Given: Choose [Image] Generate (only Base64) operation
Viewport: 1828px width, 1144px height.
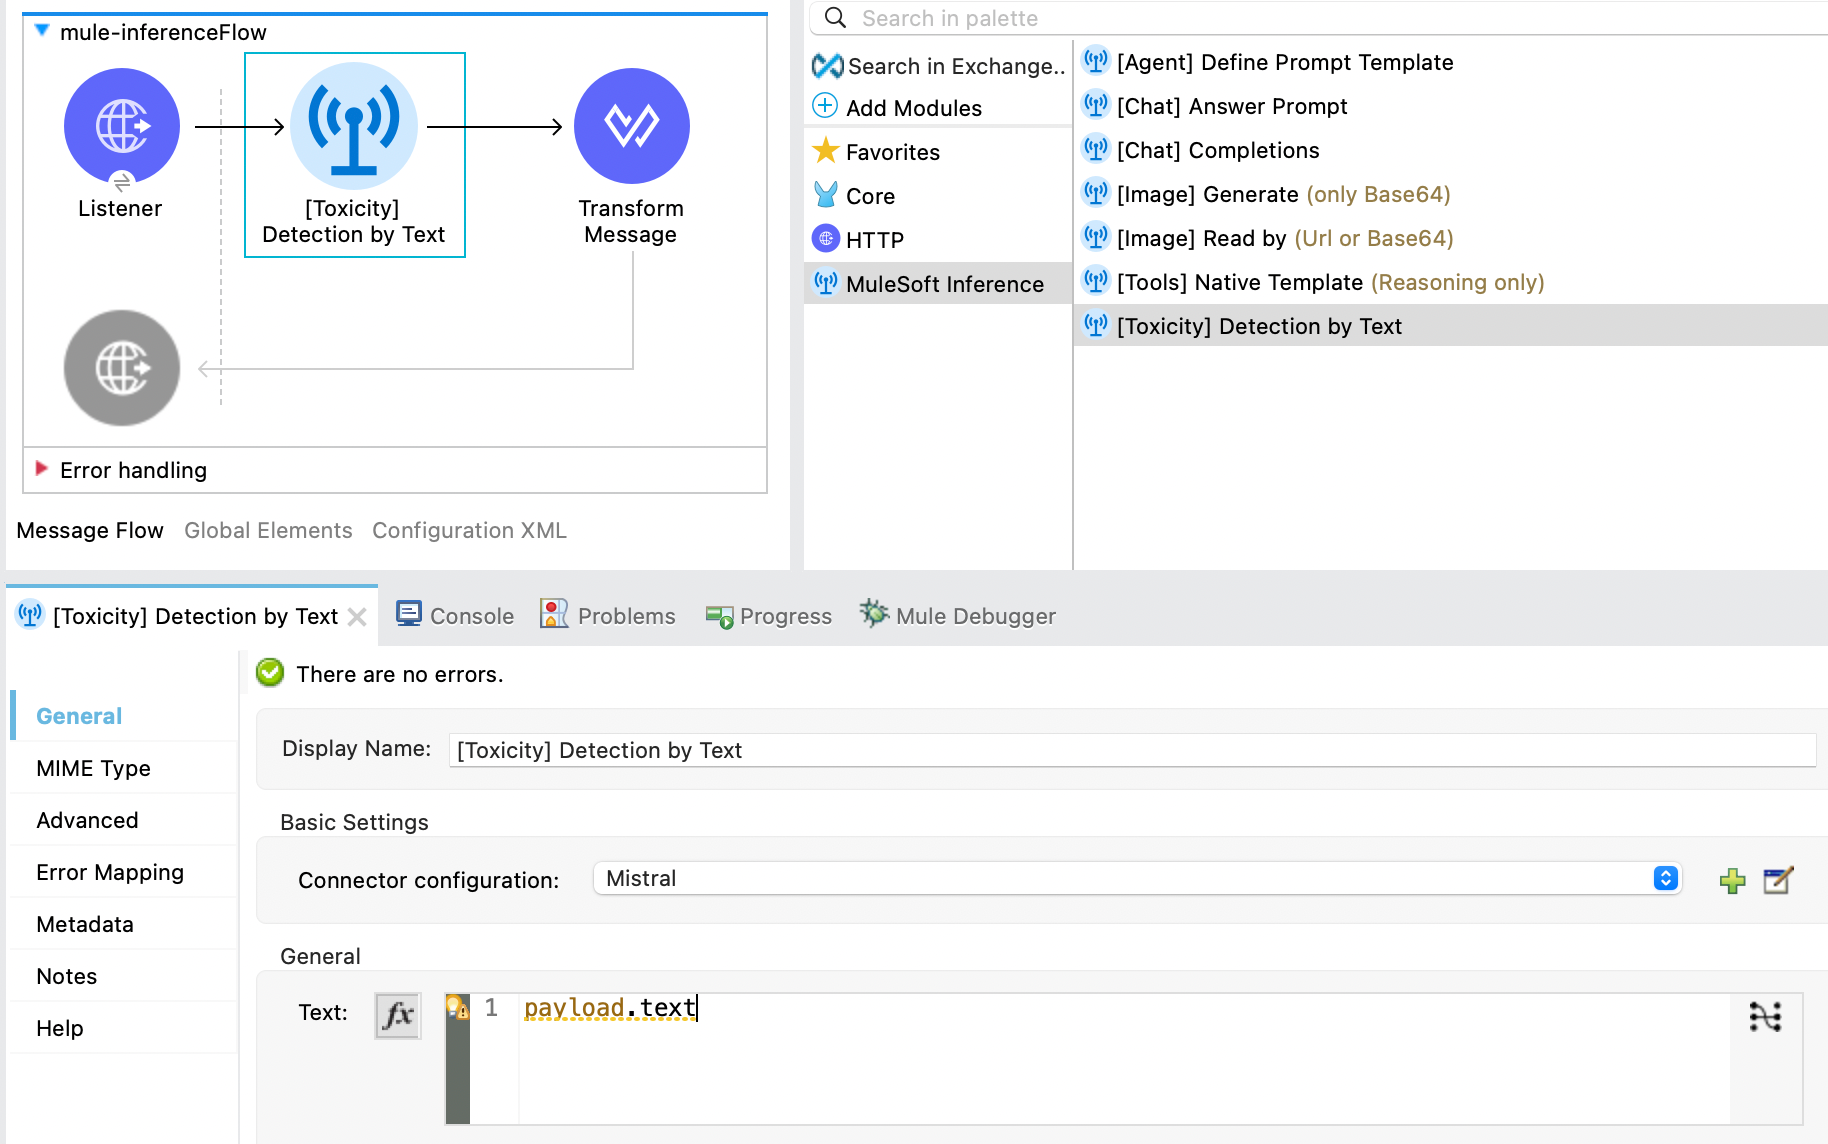Looking at the screenshot, I should 1284,194.
